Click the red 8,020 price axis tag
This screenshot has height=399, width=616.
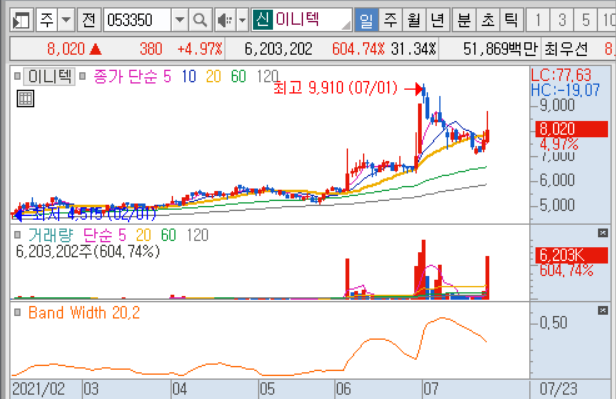click(x=572, y=129)
